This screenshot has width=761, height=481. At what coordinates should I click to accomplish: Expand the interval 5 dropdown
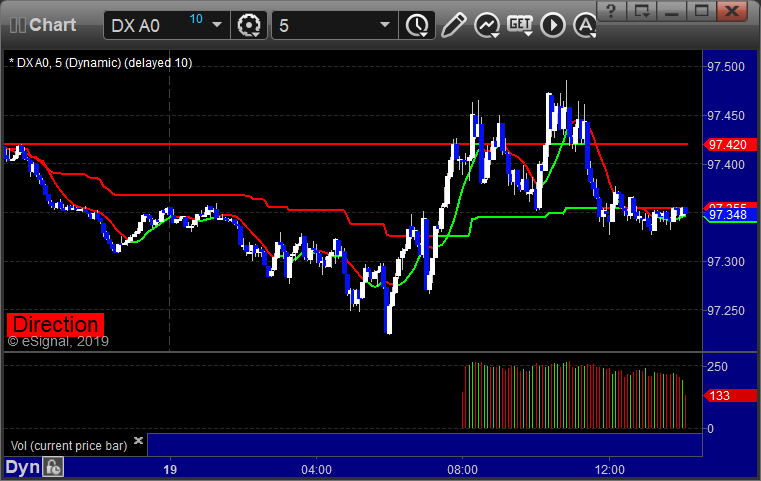[385, 25]
